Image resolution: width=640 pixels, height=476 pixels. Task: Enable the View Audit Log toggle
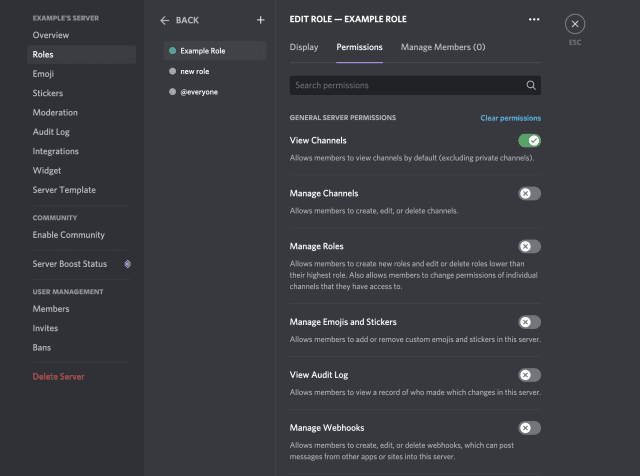(x=529, y=375)
